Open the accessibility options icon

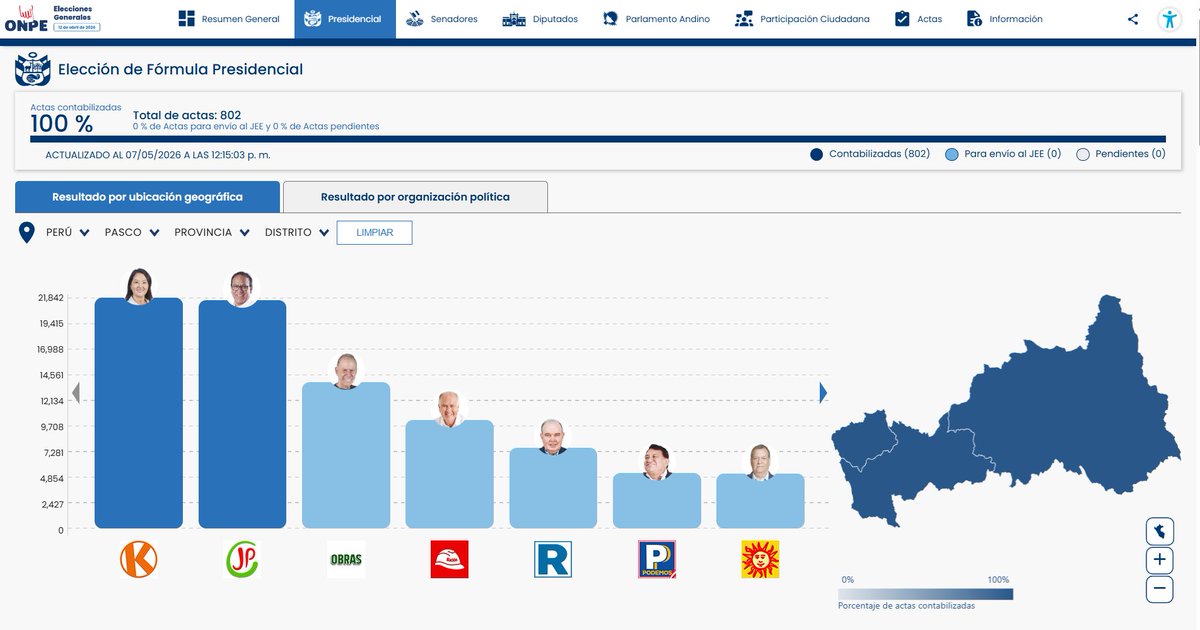pyautogui.click(x=1169, y=19)
